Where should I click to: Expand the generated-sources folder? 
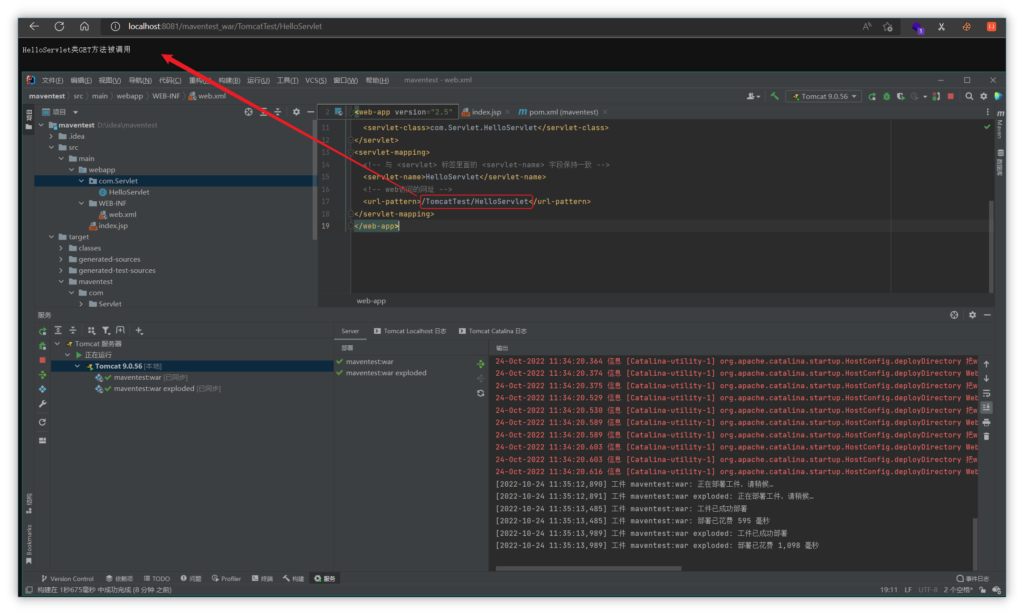click(61, 259)
